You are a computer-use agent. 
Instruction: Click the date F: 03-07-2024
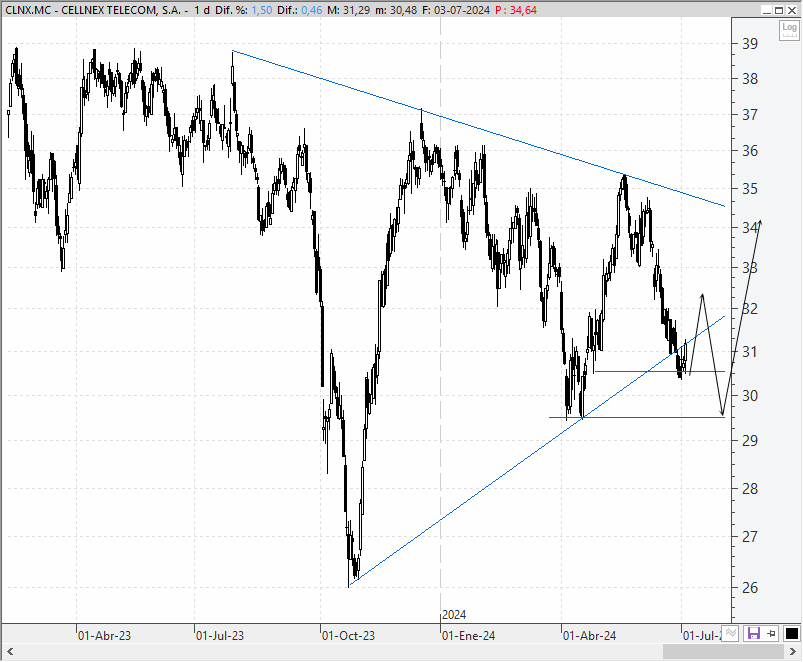click(456, 10)
